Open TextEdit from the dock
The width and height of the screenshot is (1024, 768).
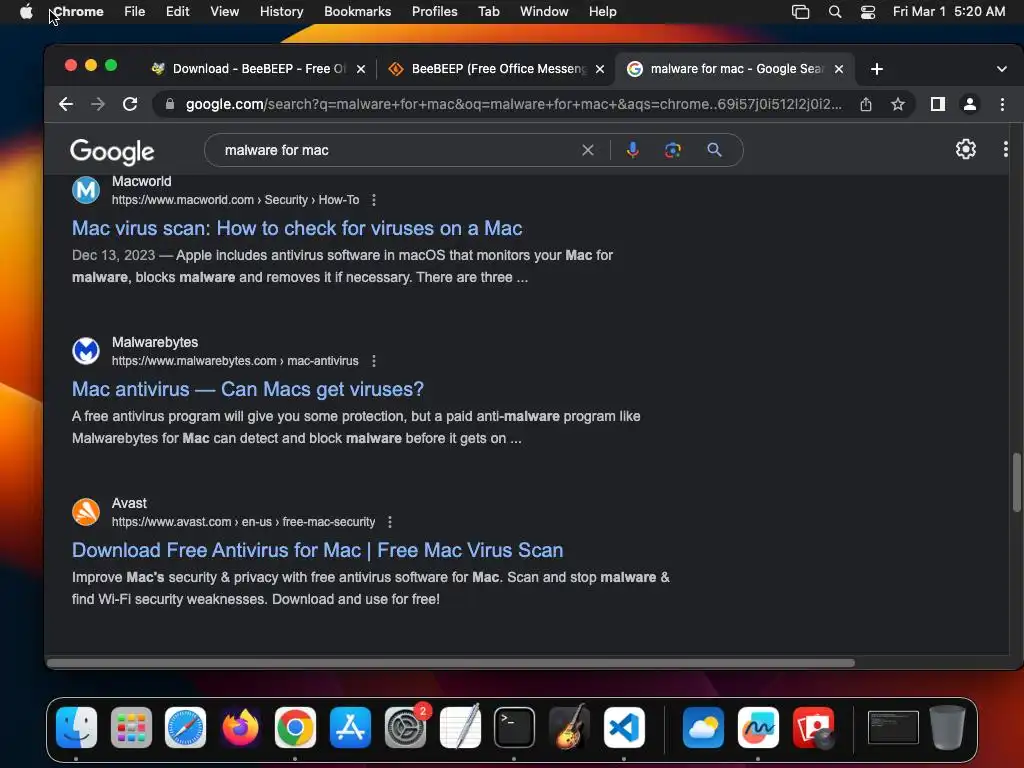point(460,728)
